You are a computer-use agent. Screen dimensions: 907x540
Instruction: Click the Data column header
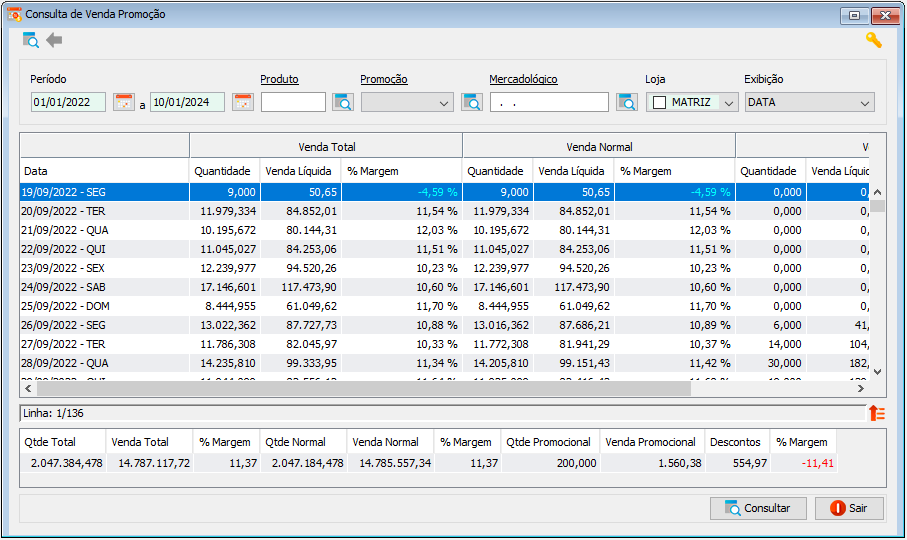105,171
